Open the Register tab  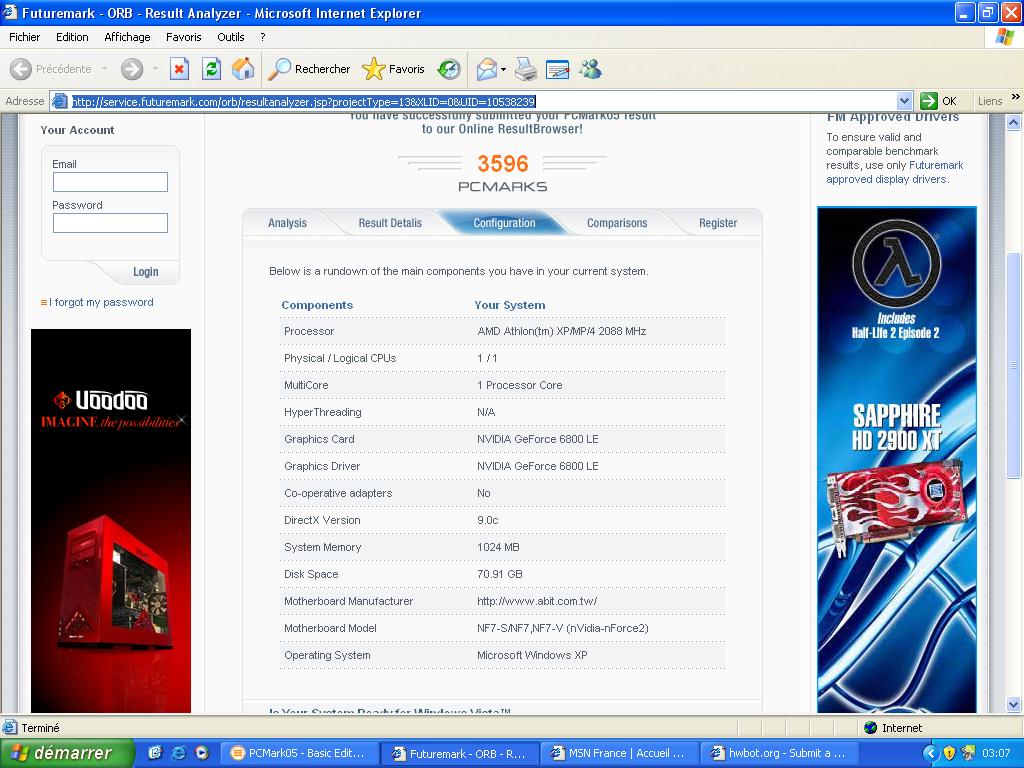coord(718,223)
